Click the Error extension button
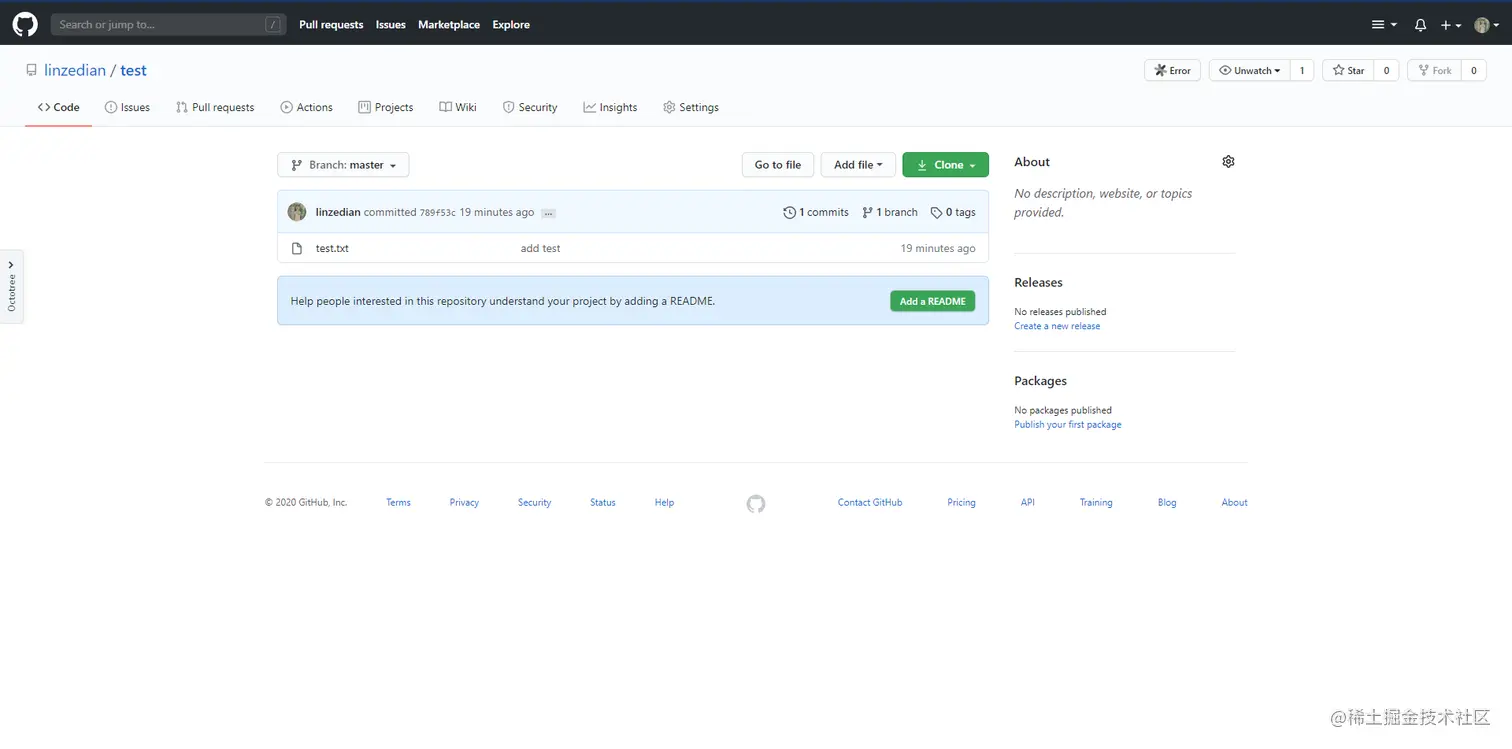This screenshot has width=1512, height=749. tap(1172, 70)
